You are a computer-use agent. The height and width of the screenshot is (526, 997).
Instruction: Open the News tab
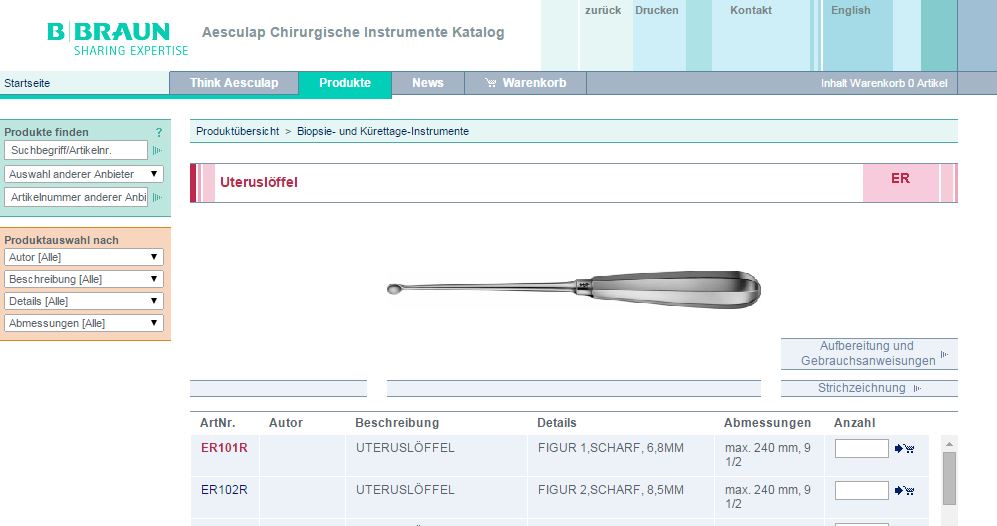tap(427, 83)
